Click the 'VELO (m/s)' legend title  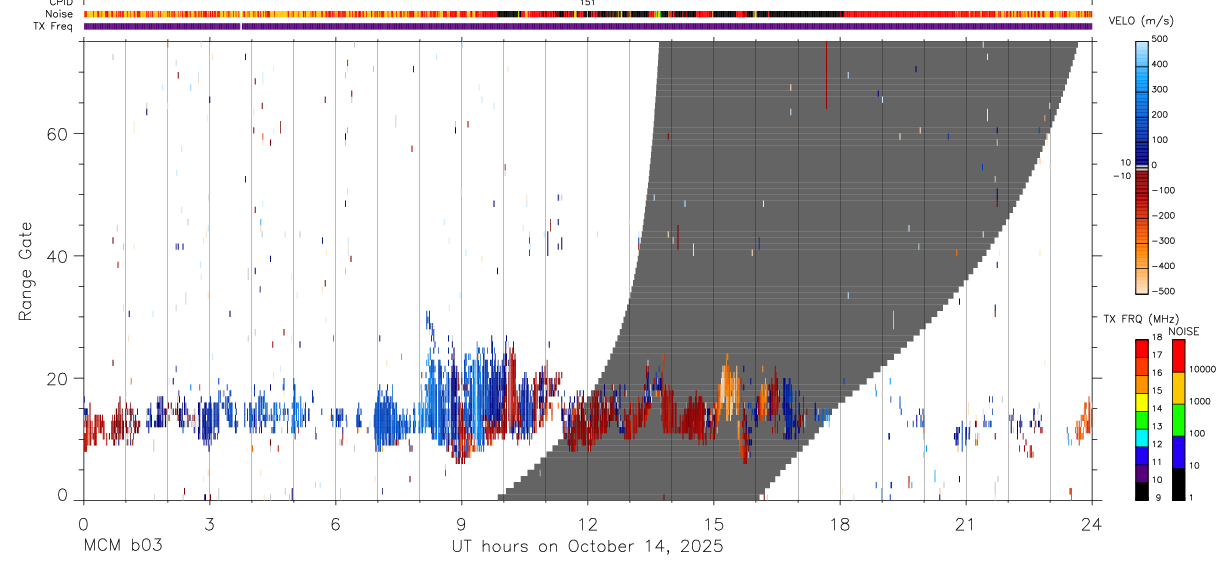click(x=1142, y=22)
